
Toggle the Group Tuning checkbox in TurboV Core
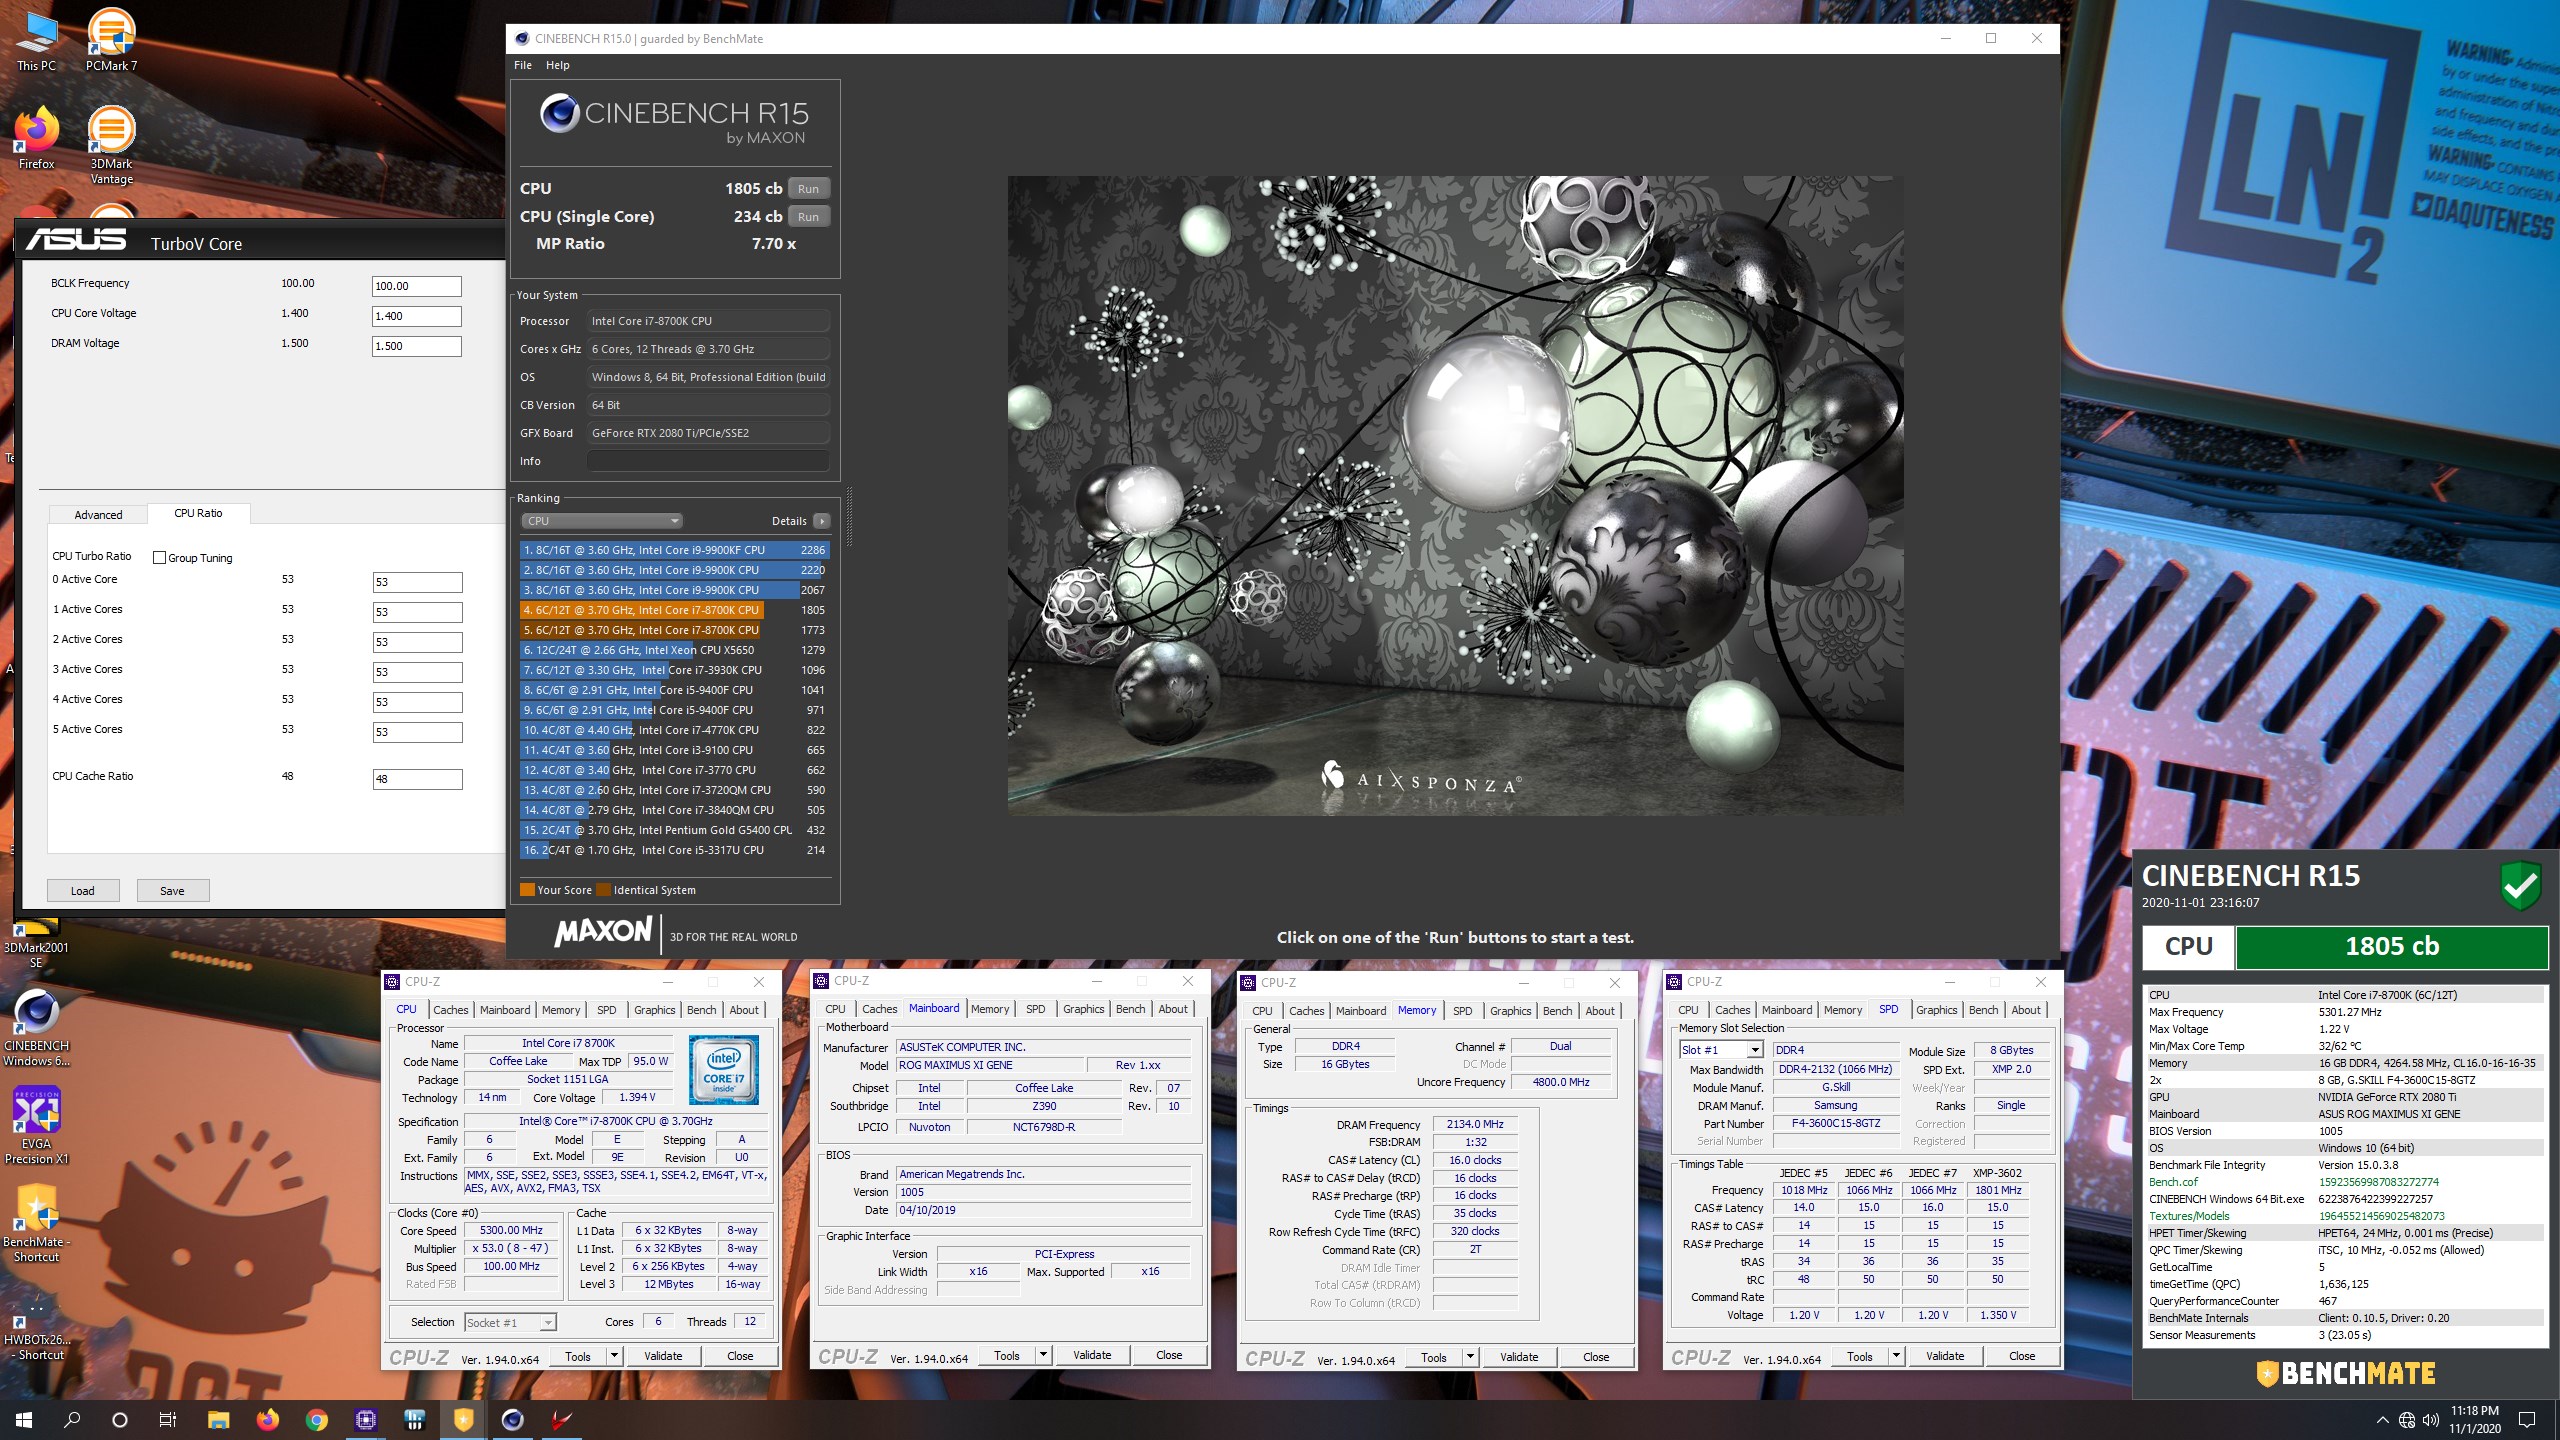pyautogui.click(x=159, y=558)
